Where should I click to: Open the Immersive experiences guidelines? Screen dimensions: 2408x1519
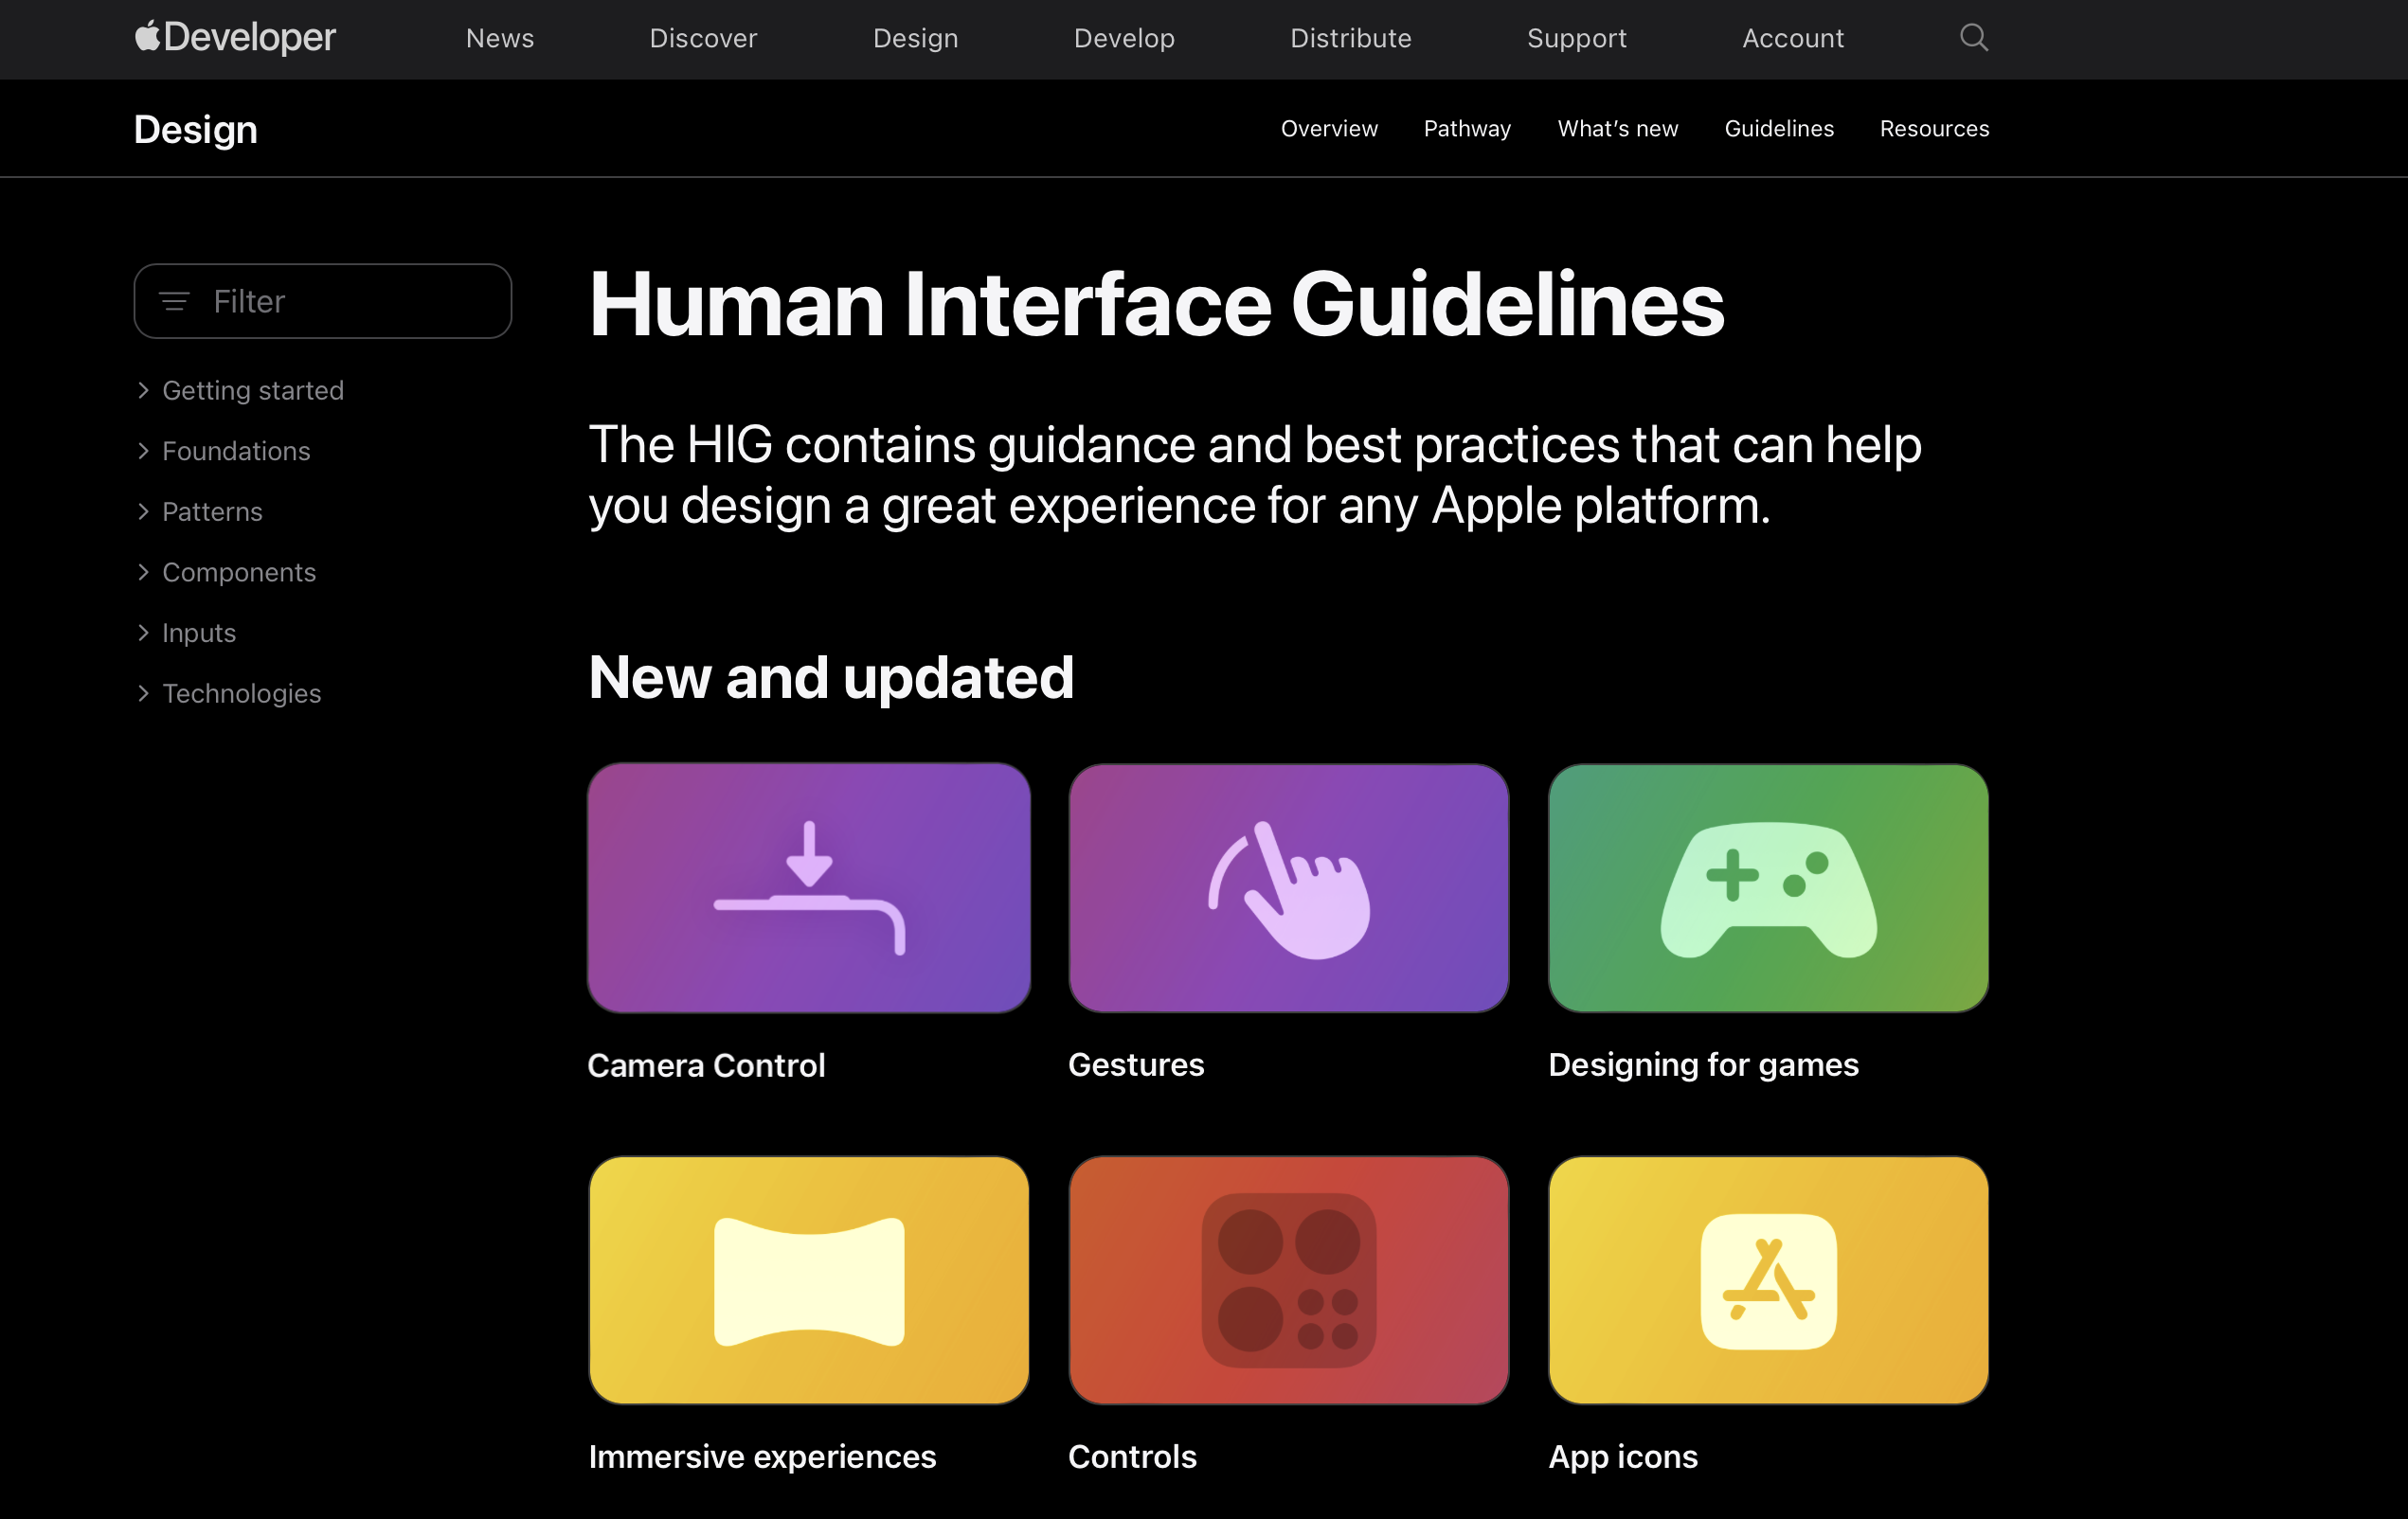[x=808, y=1278]
